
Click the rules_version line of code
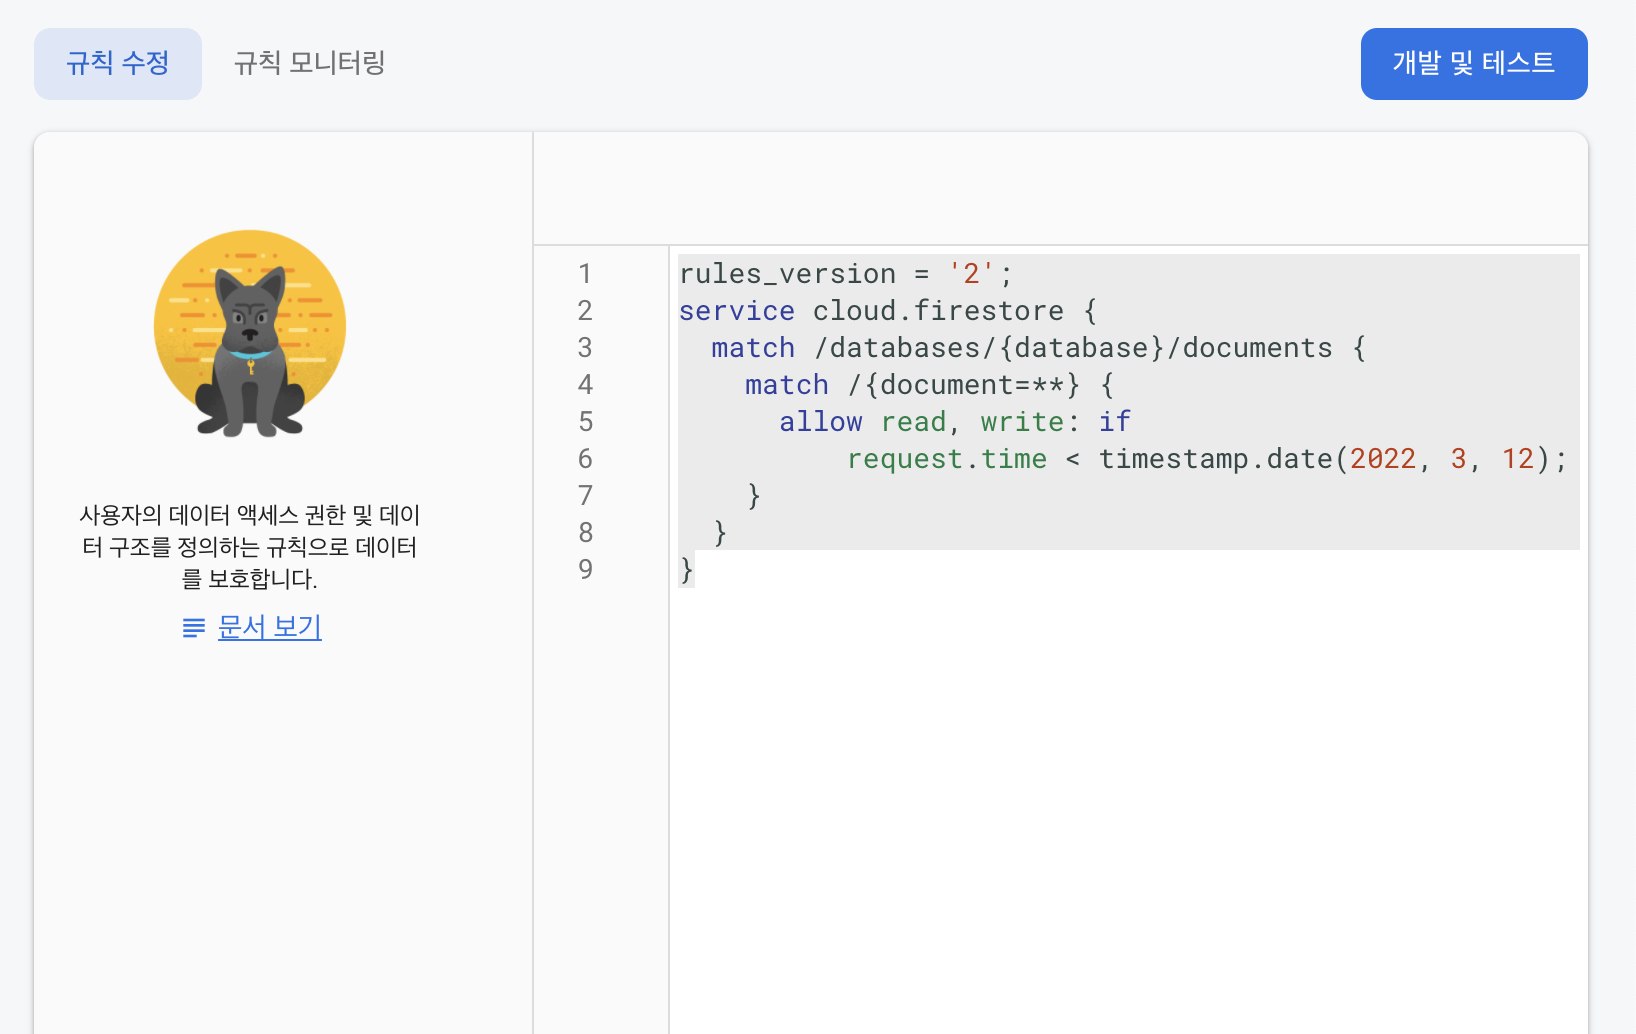point(845,273)
